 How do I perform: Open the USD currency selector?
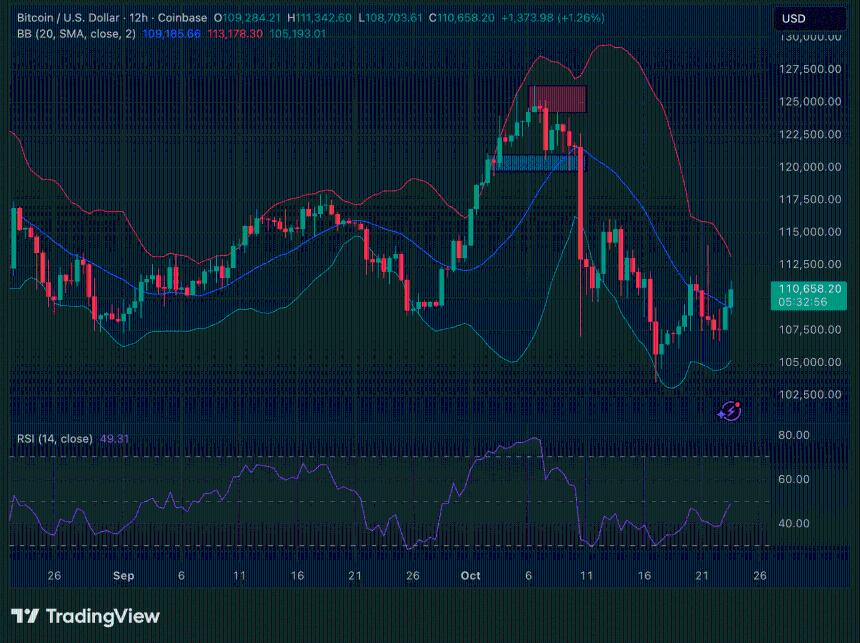click(794, 18)
